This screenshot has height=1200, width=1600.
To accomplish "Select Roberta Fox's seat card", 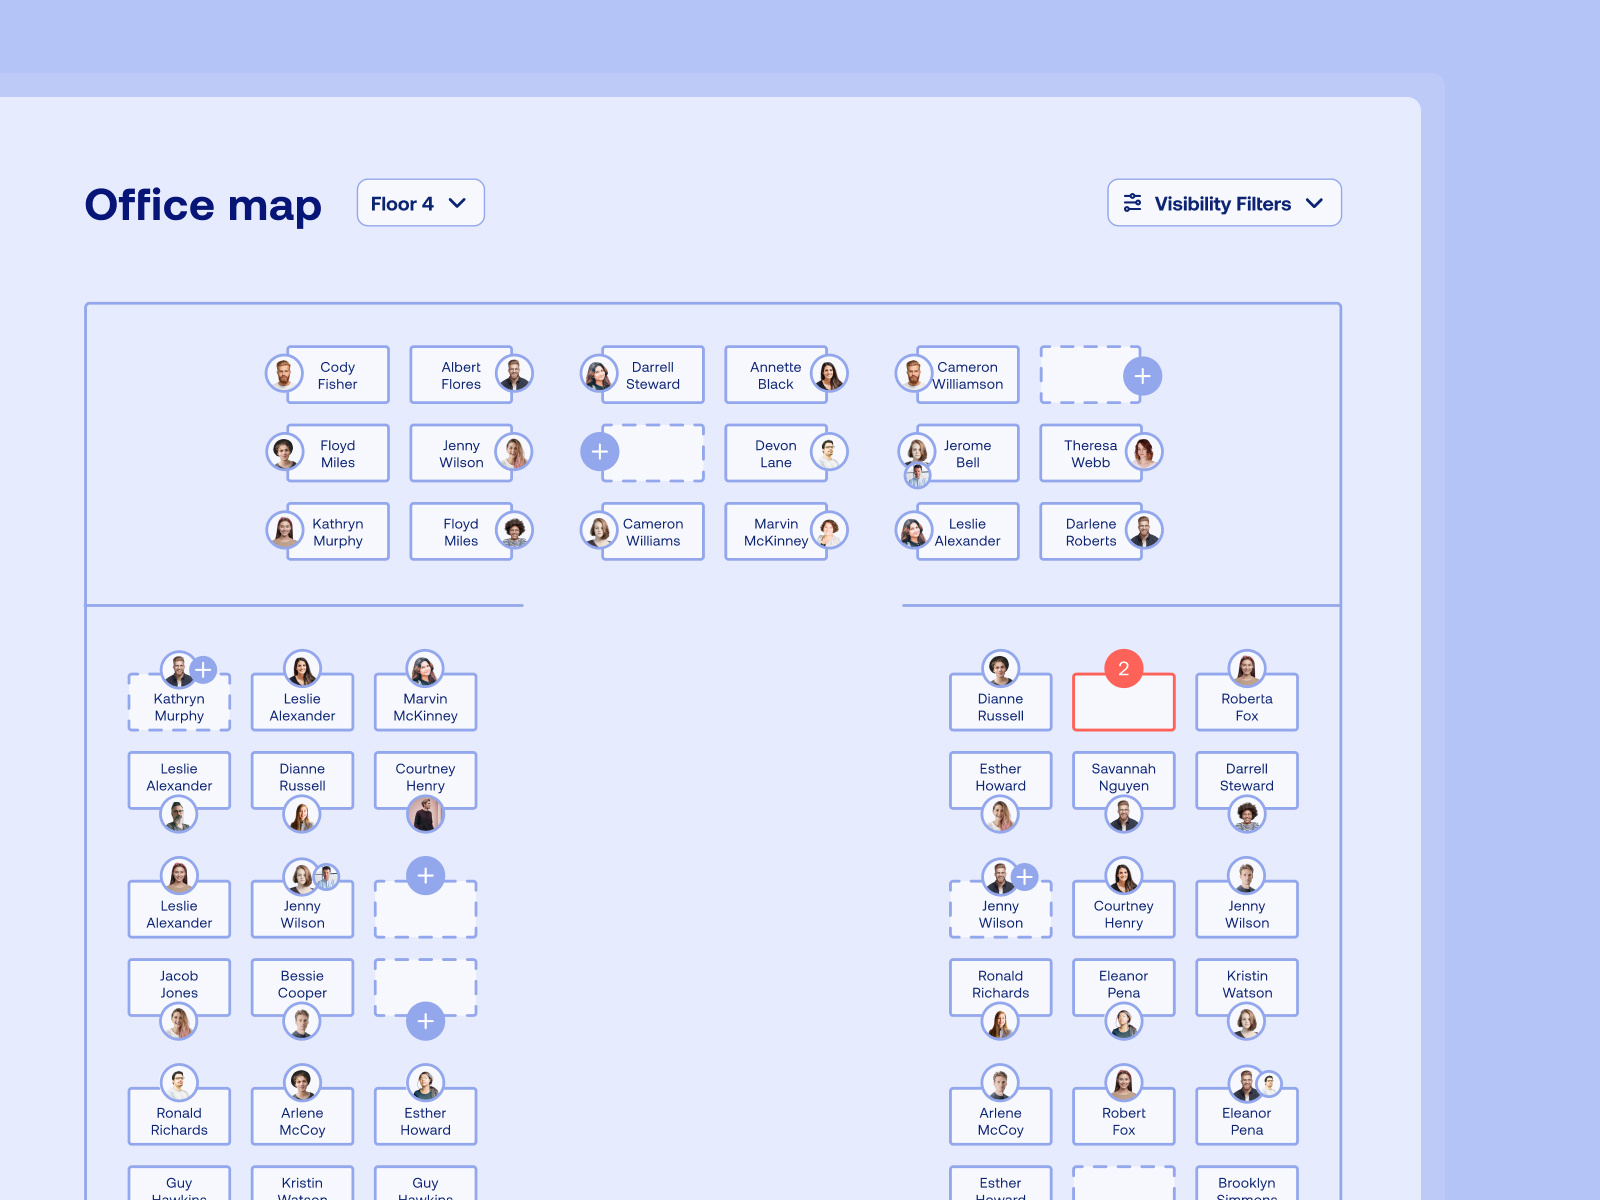I will coord(1246,700).
